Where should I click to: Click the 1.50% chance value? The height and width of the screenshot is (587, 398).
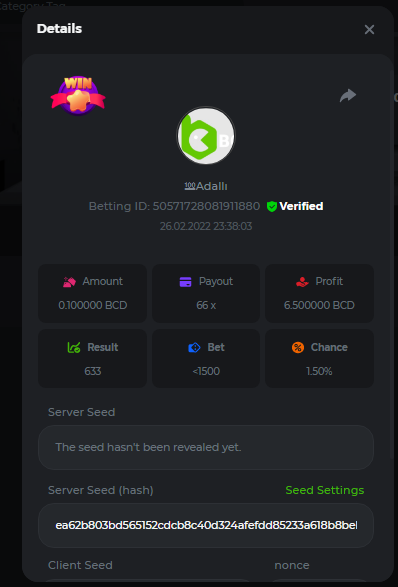click(x=319, y=371)
